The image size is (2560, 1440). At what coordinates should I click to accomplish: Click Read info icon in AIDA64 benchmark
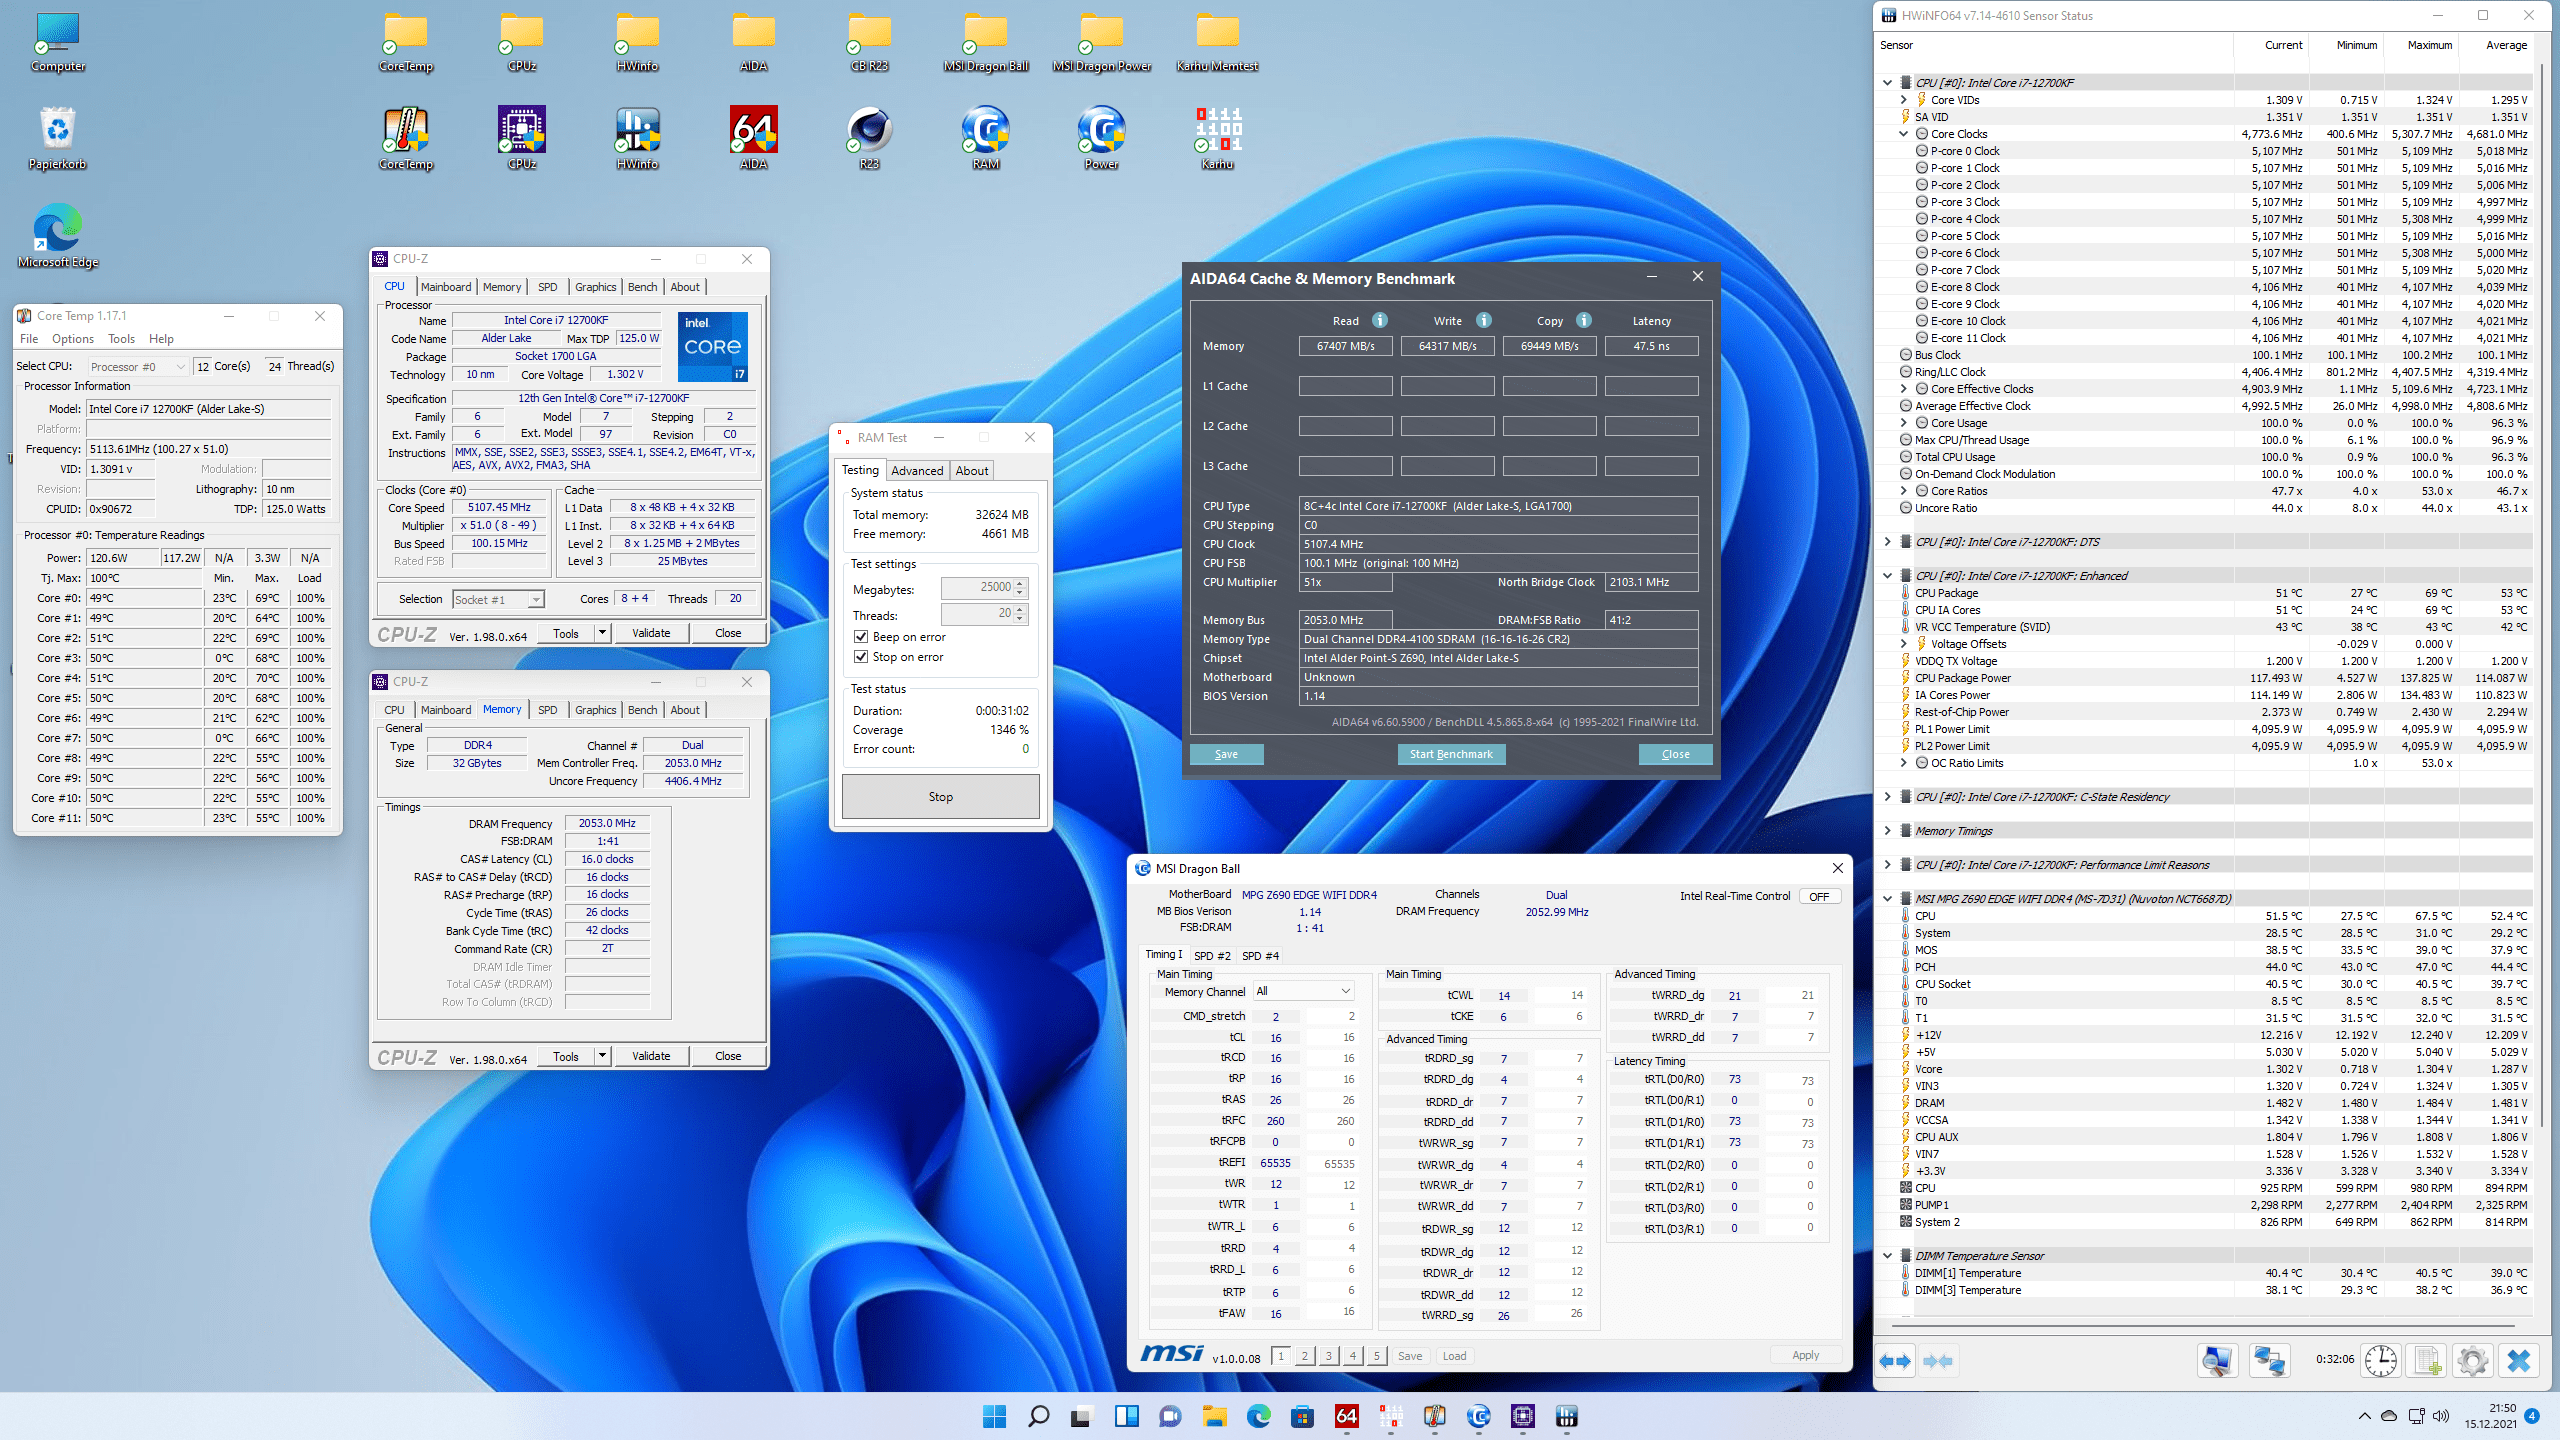point(1380,321)
